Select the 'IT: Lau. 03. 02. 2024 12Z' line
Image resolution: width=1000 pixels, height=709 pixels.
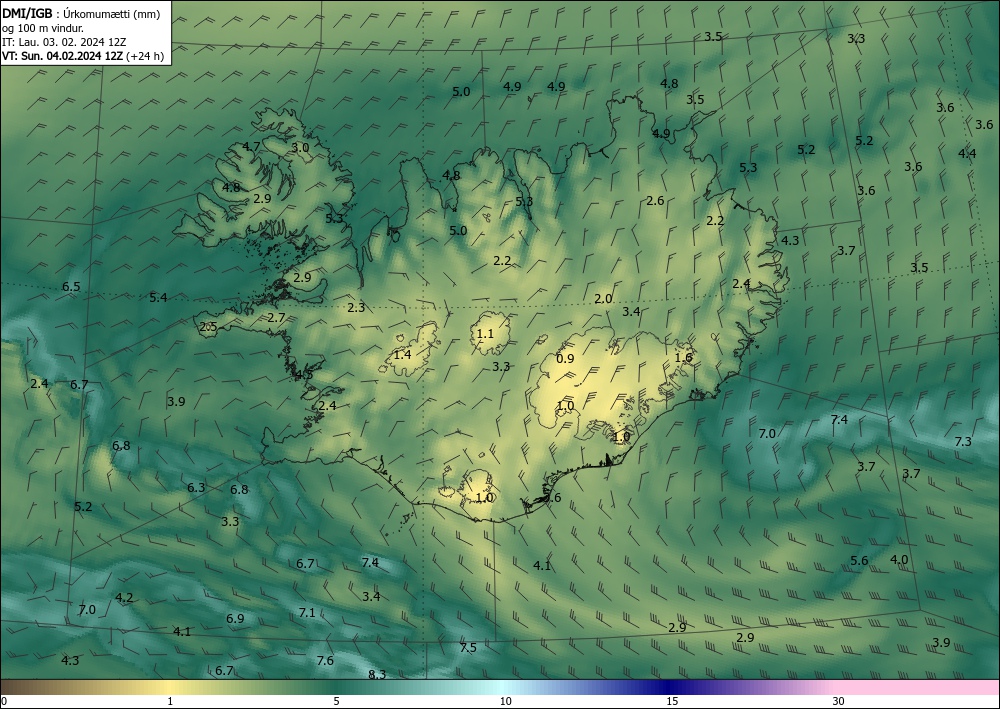64,42
